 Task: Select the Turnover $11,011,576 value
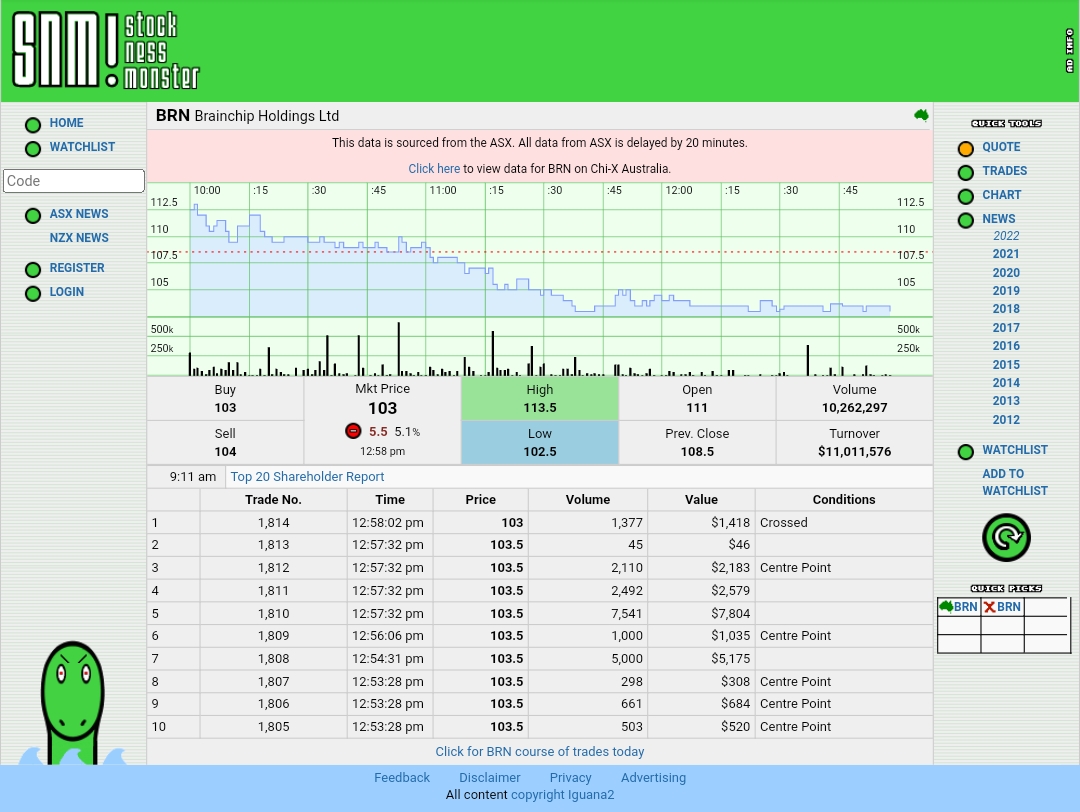[854, 452]
